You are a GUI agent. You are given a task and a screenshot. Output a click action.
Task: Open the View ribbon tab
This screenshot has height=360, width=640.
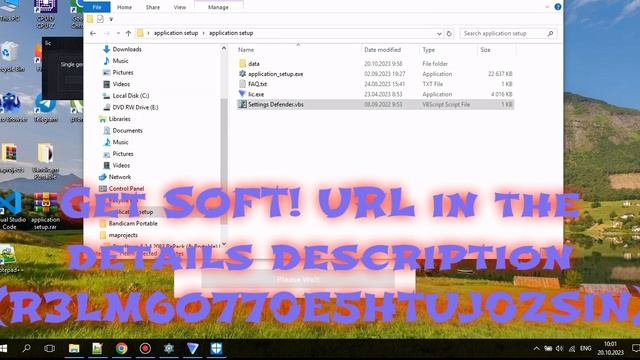[180, 7]
